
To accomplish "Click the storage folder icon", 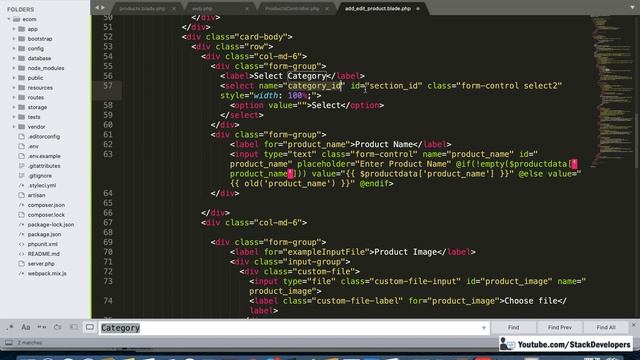I will pyautogui.click(x=22, y=107).
